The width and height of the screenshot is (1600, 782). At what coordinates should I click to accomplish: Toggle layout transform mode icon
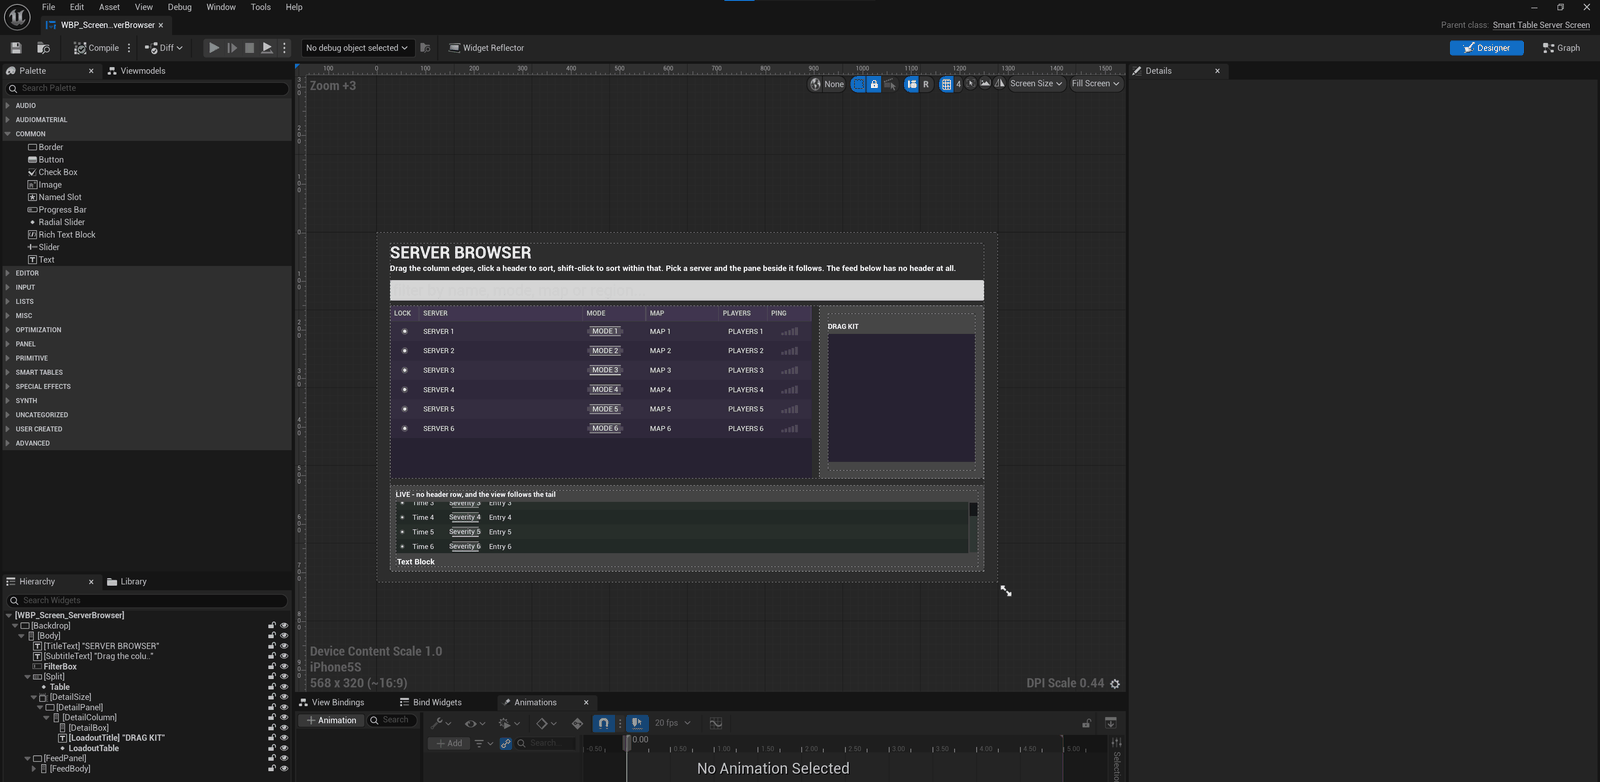coord(911,84)
